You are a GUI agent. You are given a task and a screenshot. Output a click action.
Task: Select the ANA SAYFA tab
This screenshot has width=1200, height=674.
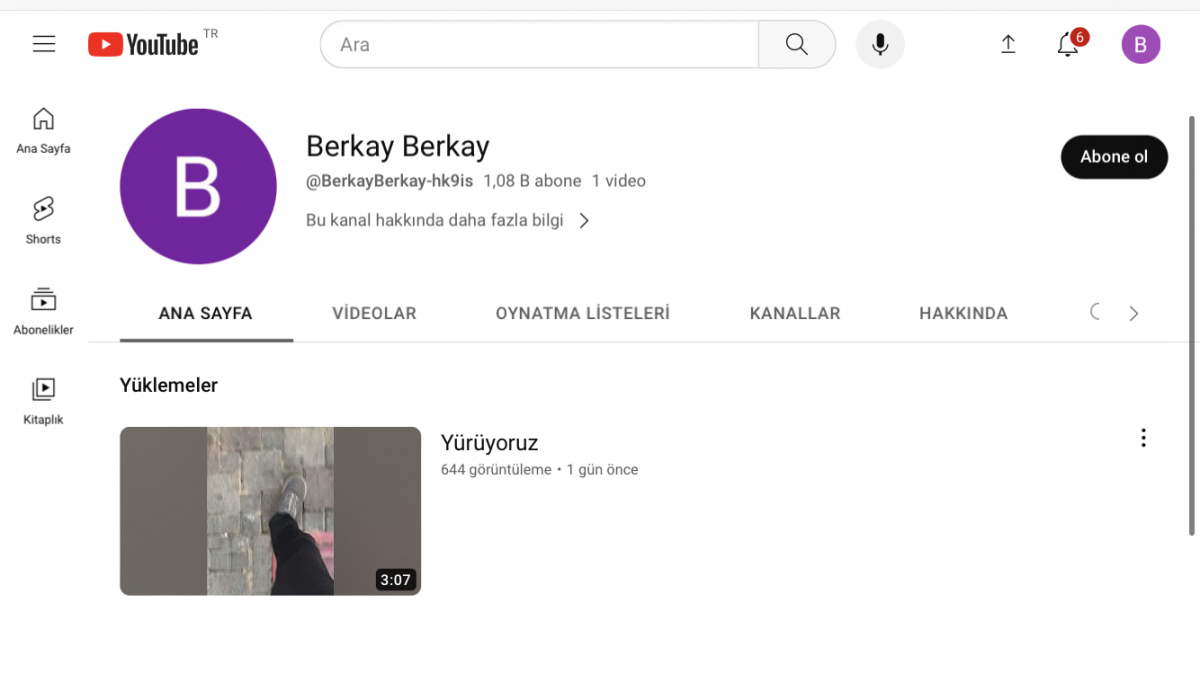coord(206,313)
